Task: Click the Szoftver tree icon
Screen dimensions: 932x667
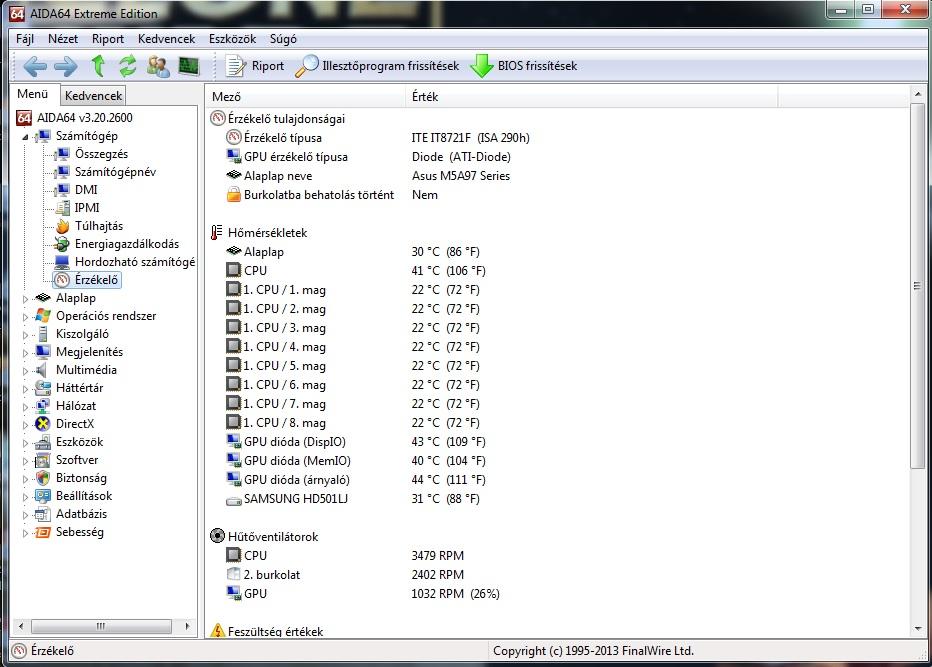Action: tap(43, 460)
